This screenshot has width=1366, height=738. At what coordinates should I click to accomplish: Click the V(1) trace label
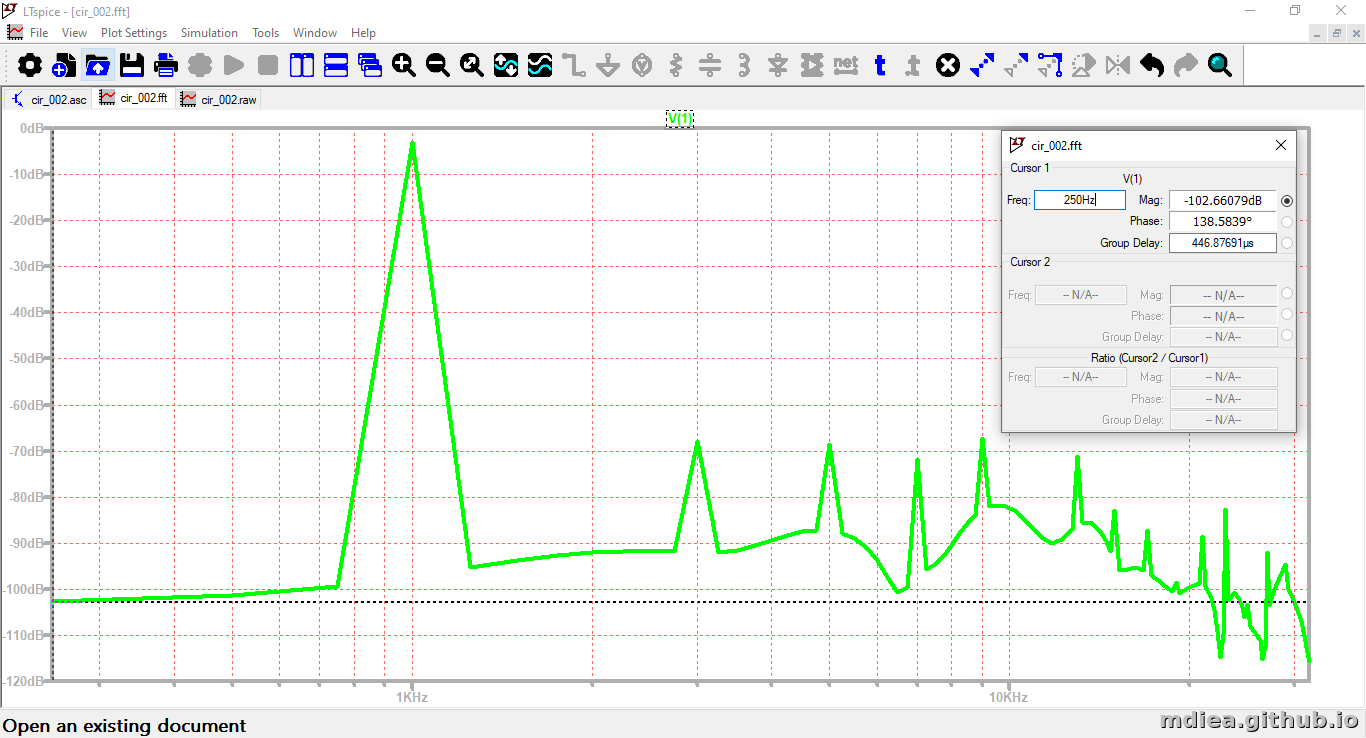(x=680, y=119)
